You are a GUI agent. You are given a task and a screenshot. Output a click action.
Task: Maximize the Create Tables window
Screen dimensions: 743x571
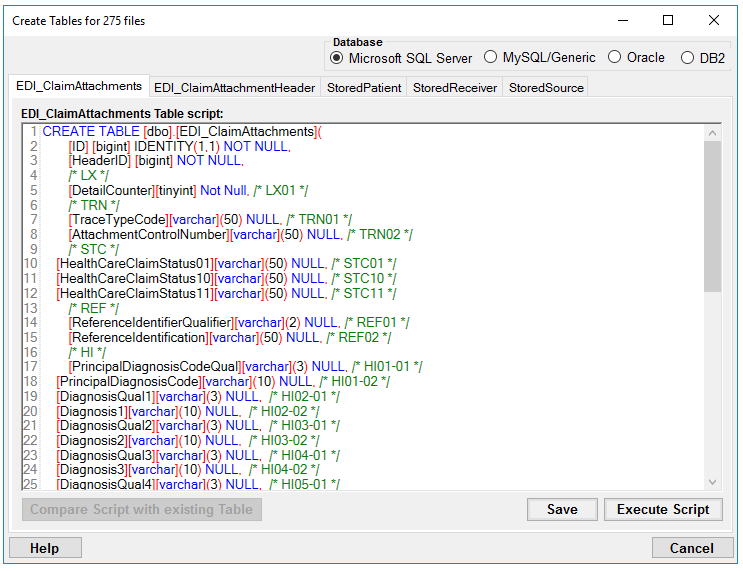click(668, 20)
